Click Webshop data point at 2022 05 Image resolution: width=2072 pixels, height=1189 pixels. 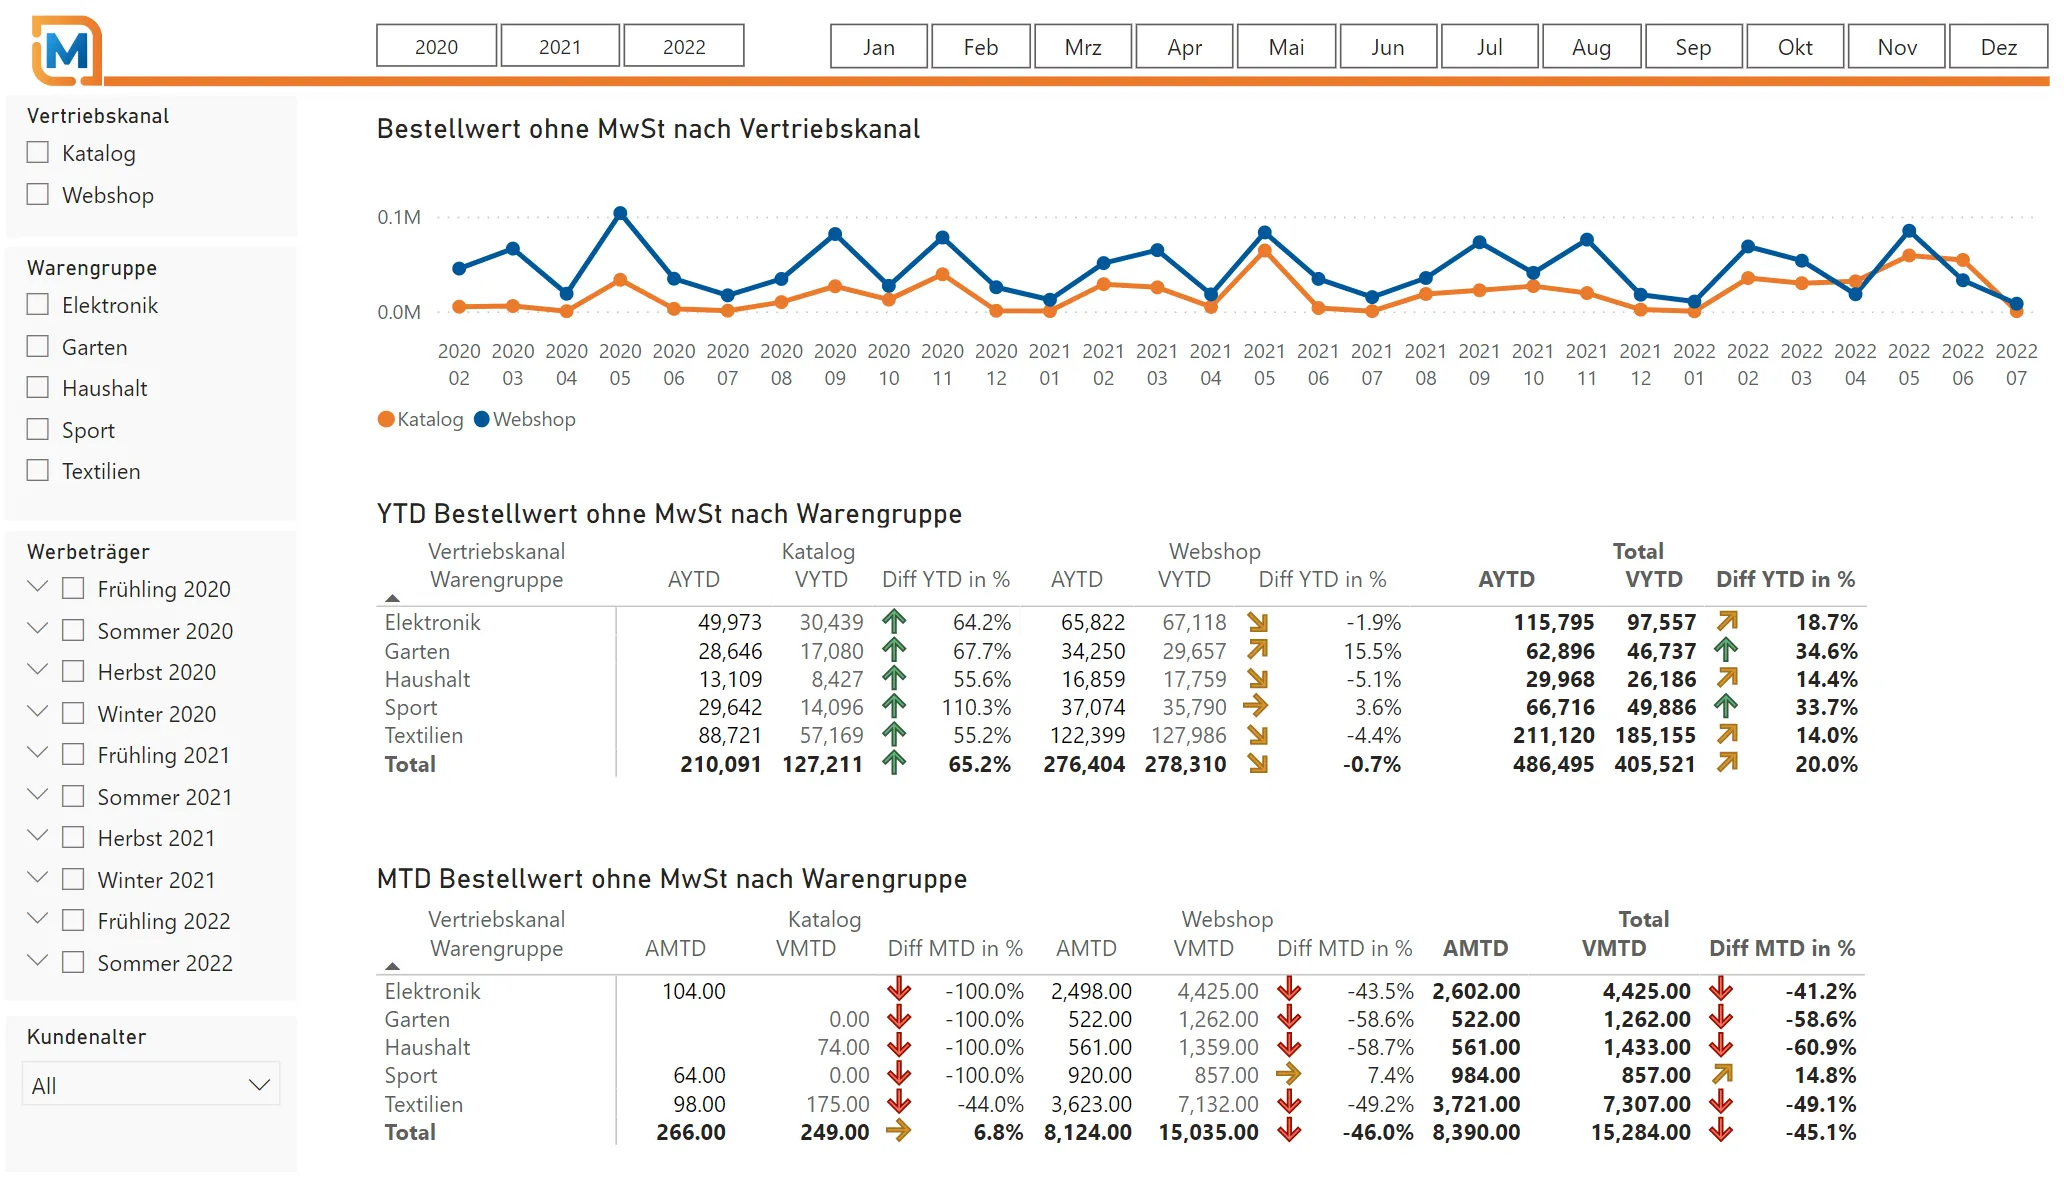(1909, 230)
